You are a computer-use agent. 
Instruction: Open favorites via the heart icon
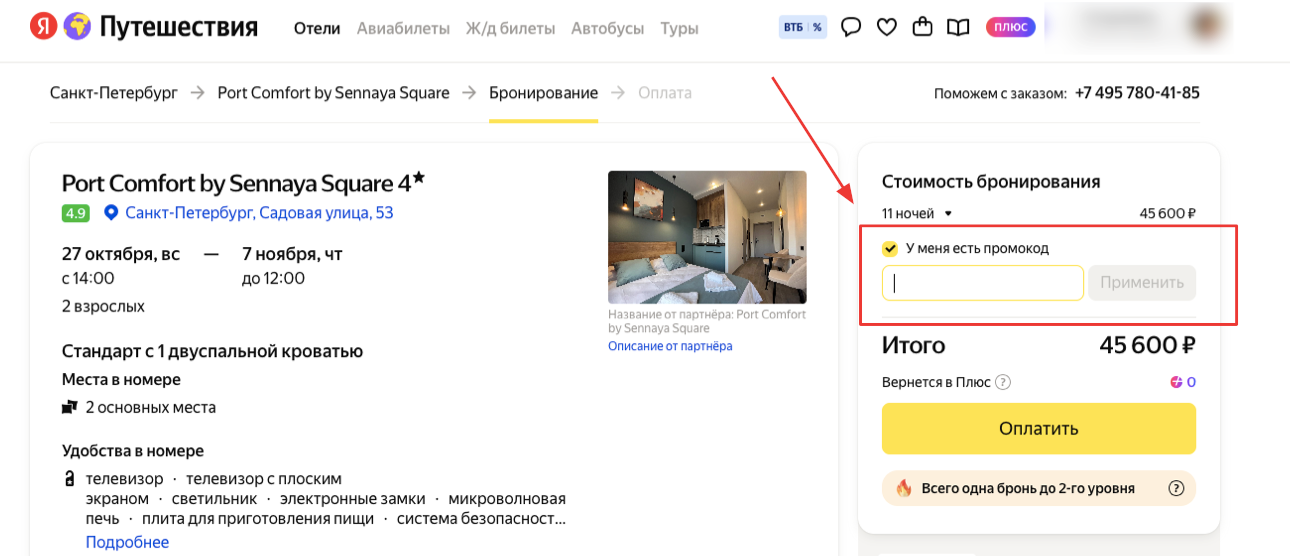[x=887, y=27]
